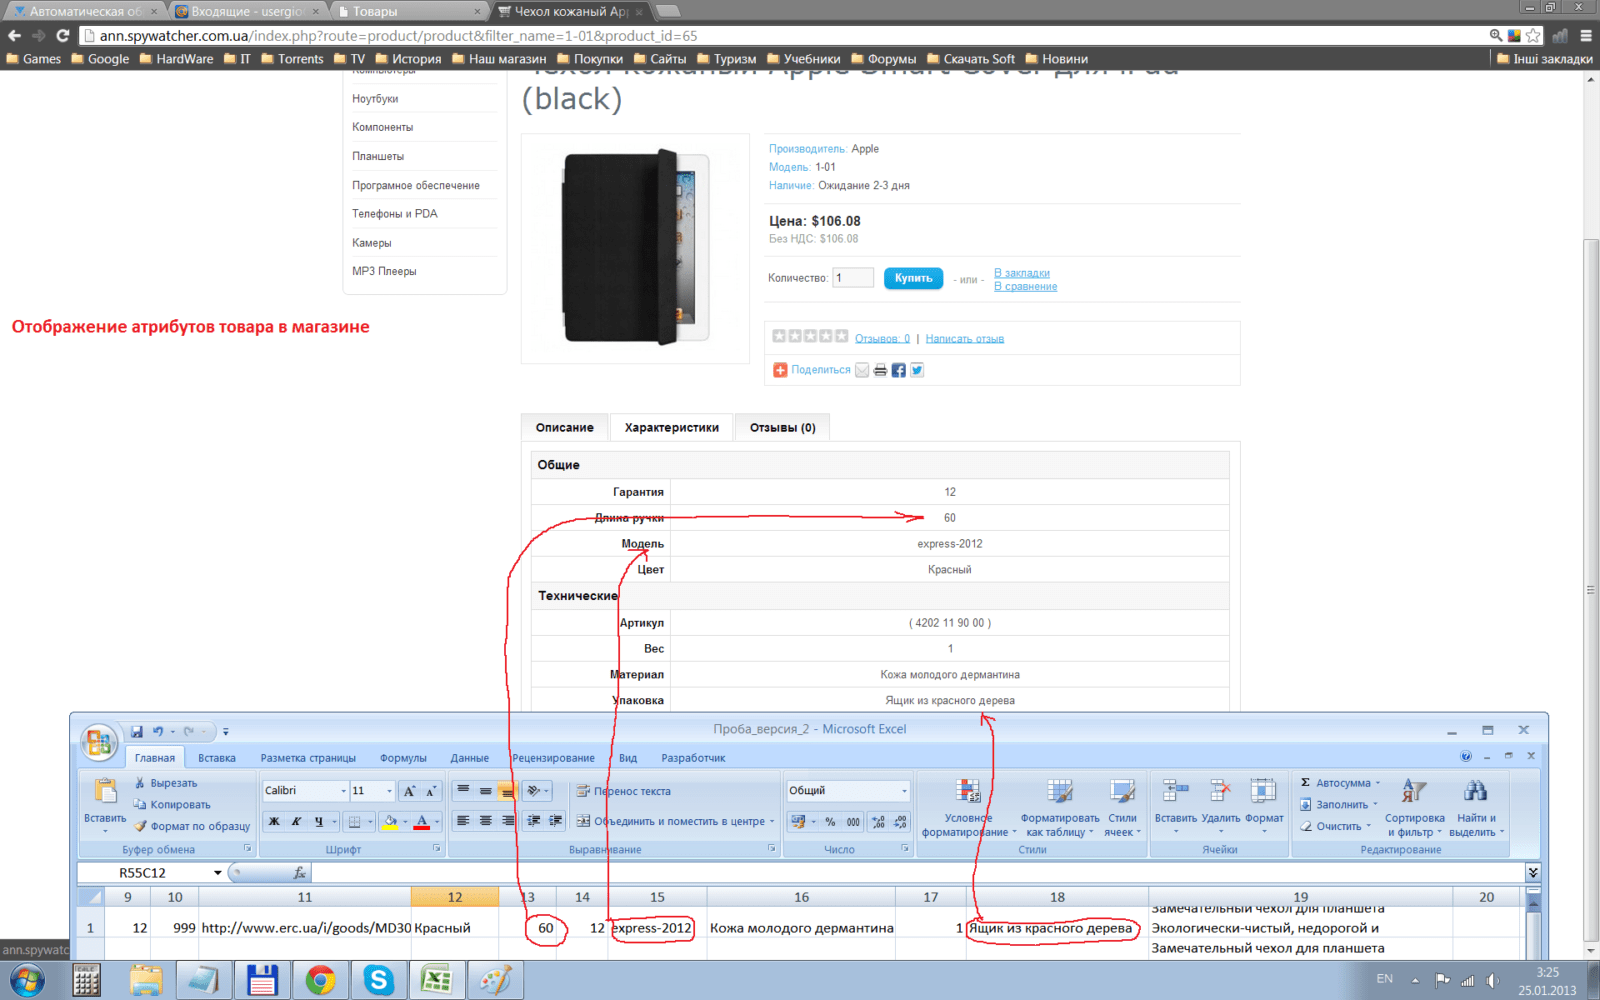Increase font size in Excel ribbon

coord(409,791)
